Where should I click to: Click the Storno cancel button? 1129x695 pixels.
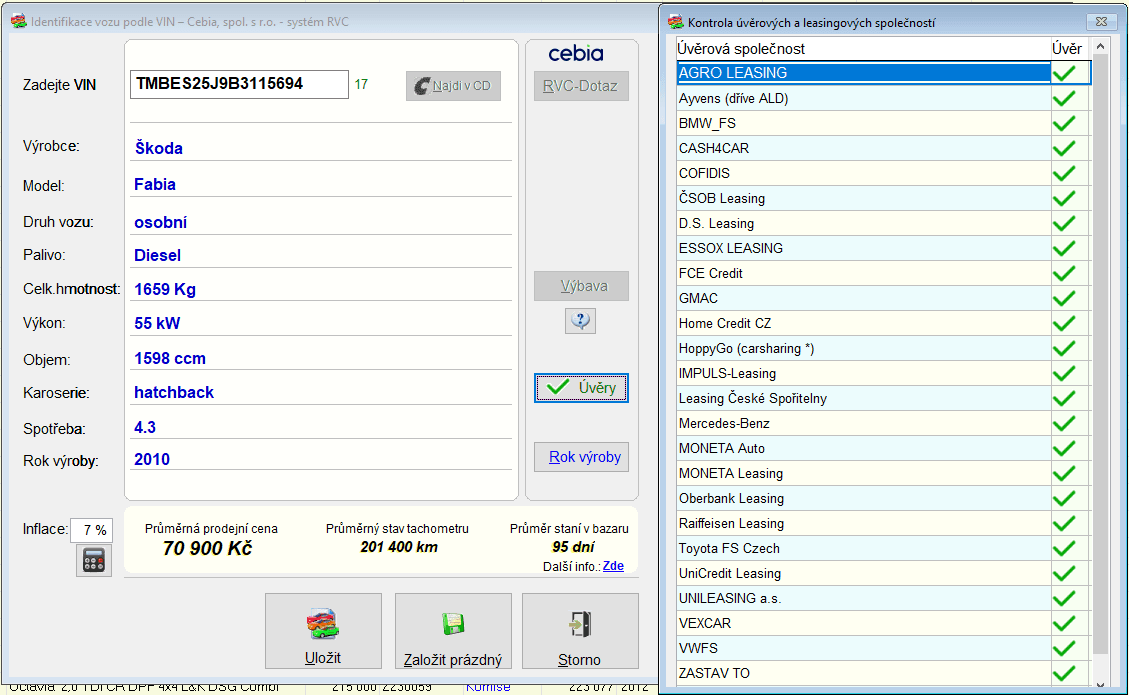tap(580, 631)
